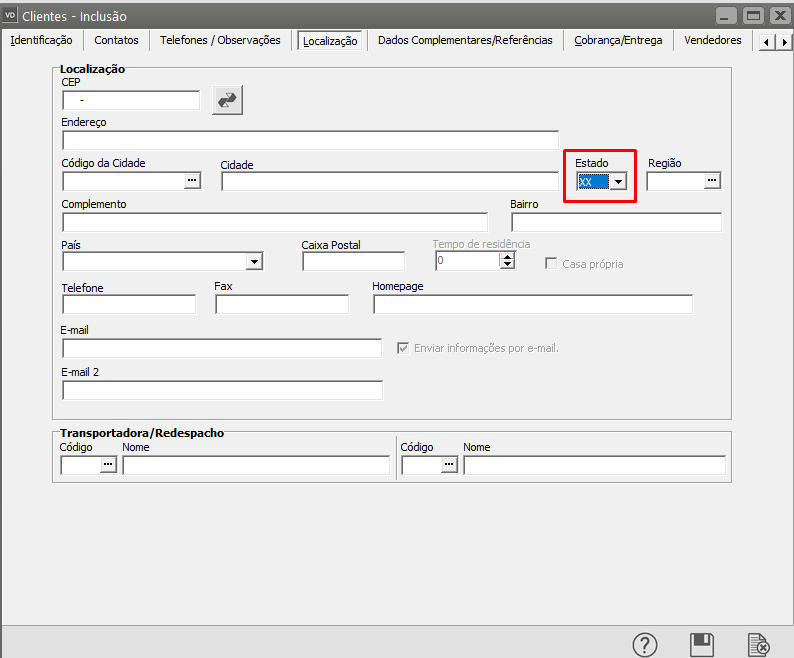Click the Telefone input field

(129, 304)
